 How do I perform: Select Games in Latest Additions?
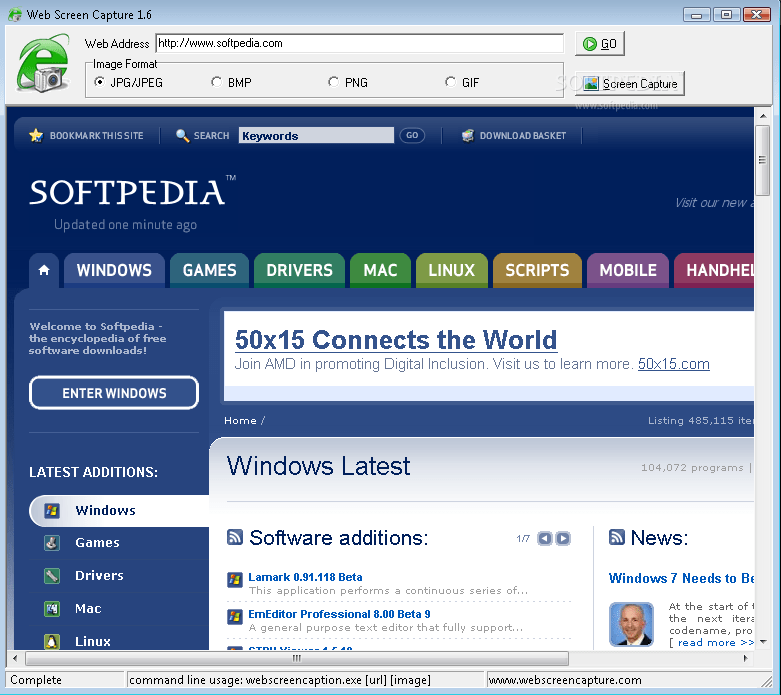point(98,543)
